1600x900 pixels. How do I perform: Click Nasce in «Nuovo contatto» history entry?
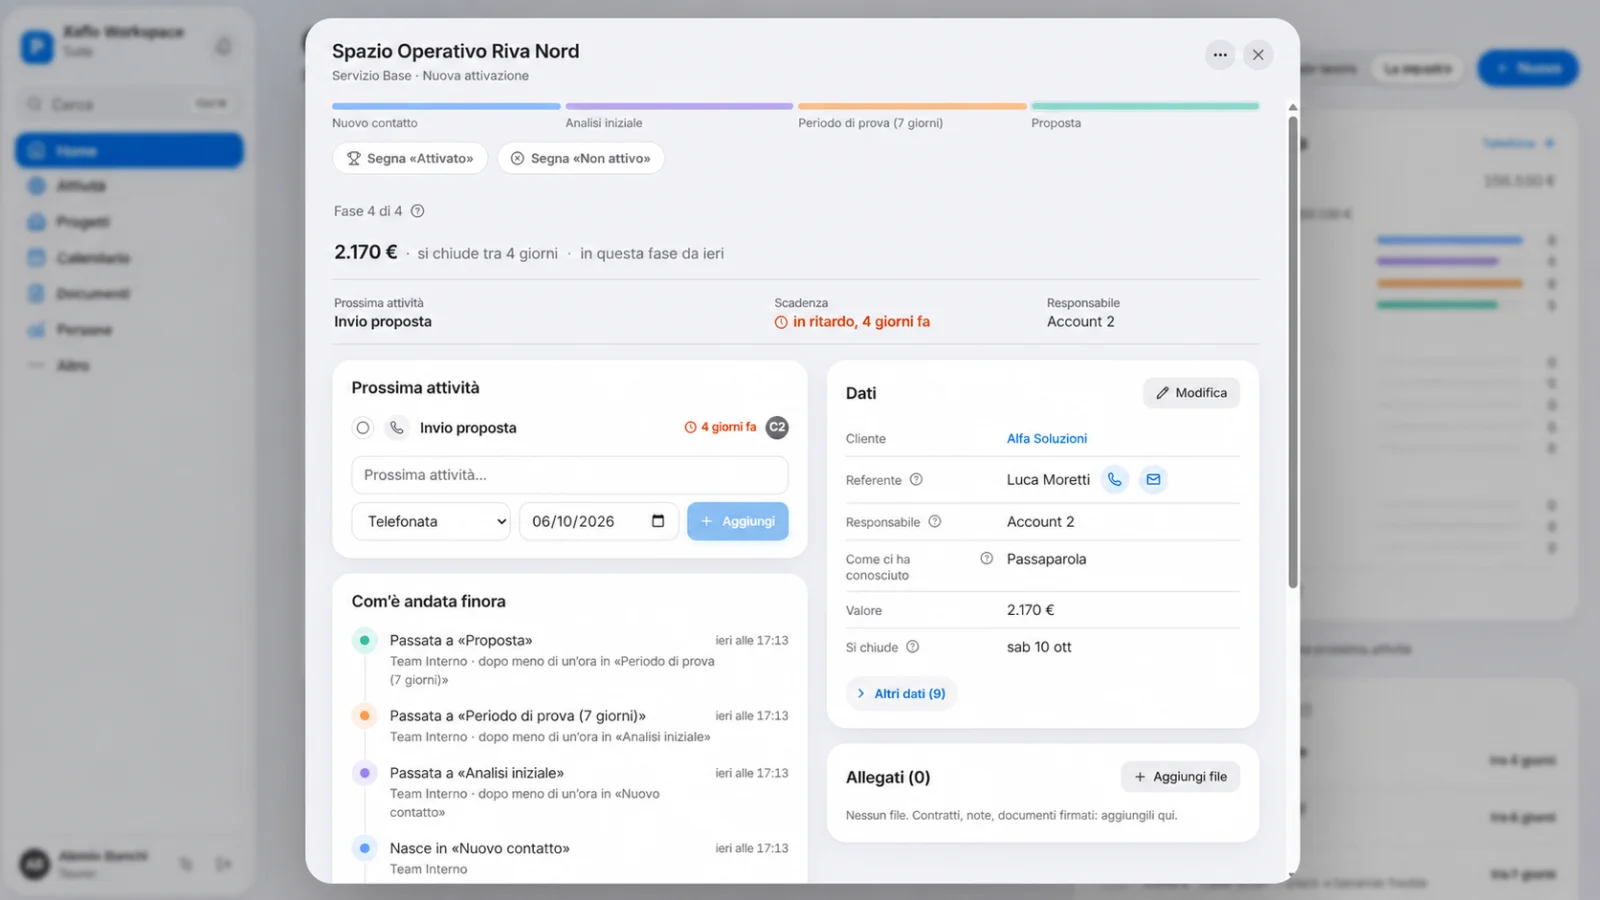point(570,858)
